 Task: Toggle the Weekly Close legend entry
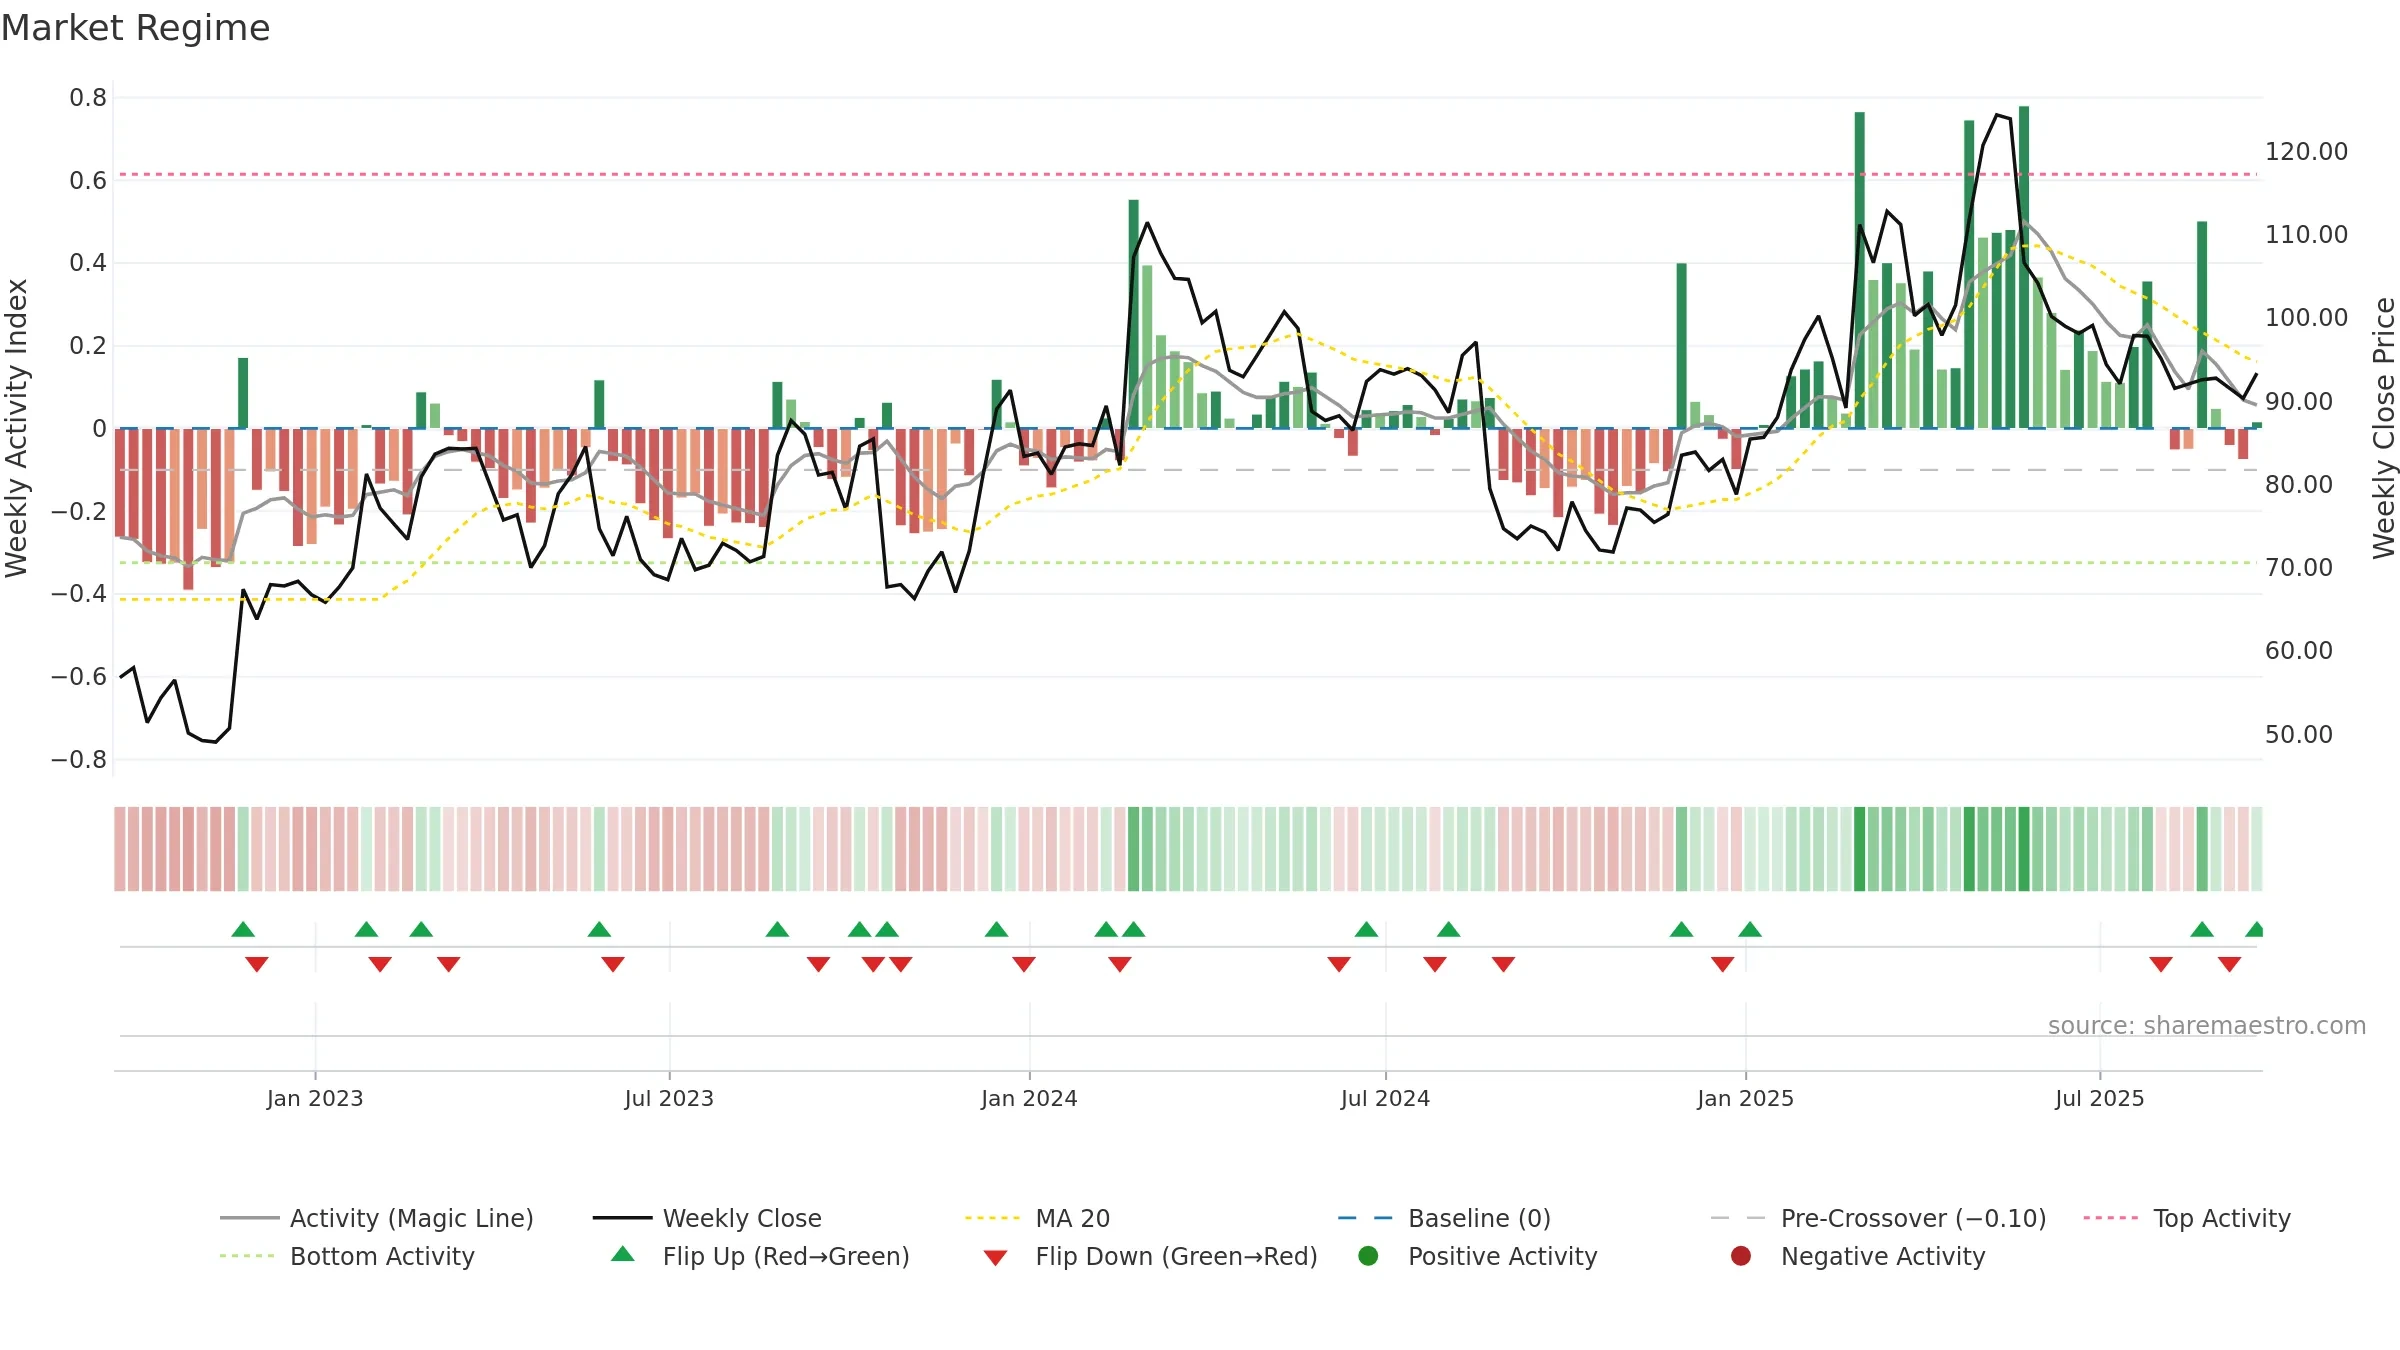(x=708, y=1218)
